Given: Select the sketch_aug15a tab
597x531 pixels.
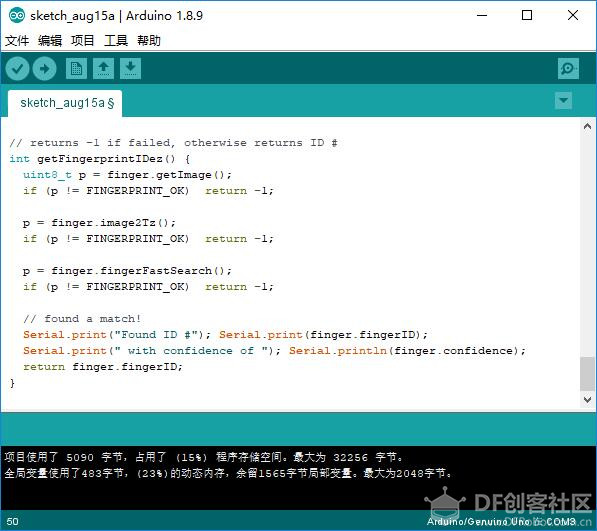Looking at the screenshot, I should (x=65, y=103).
